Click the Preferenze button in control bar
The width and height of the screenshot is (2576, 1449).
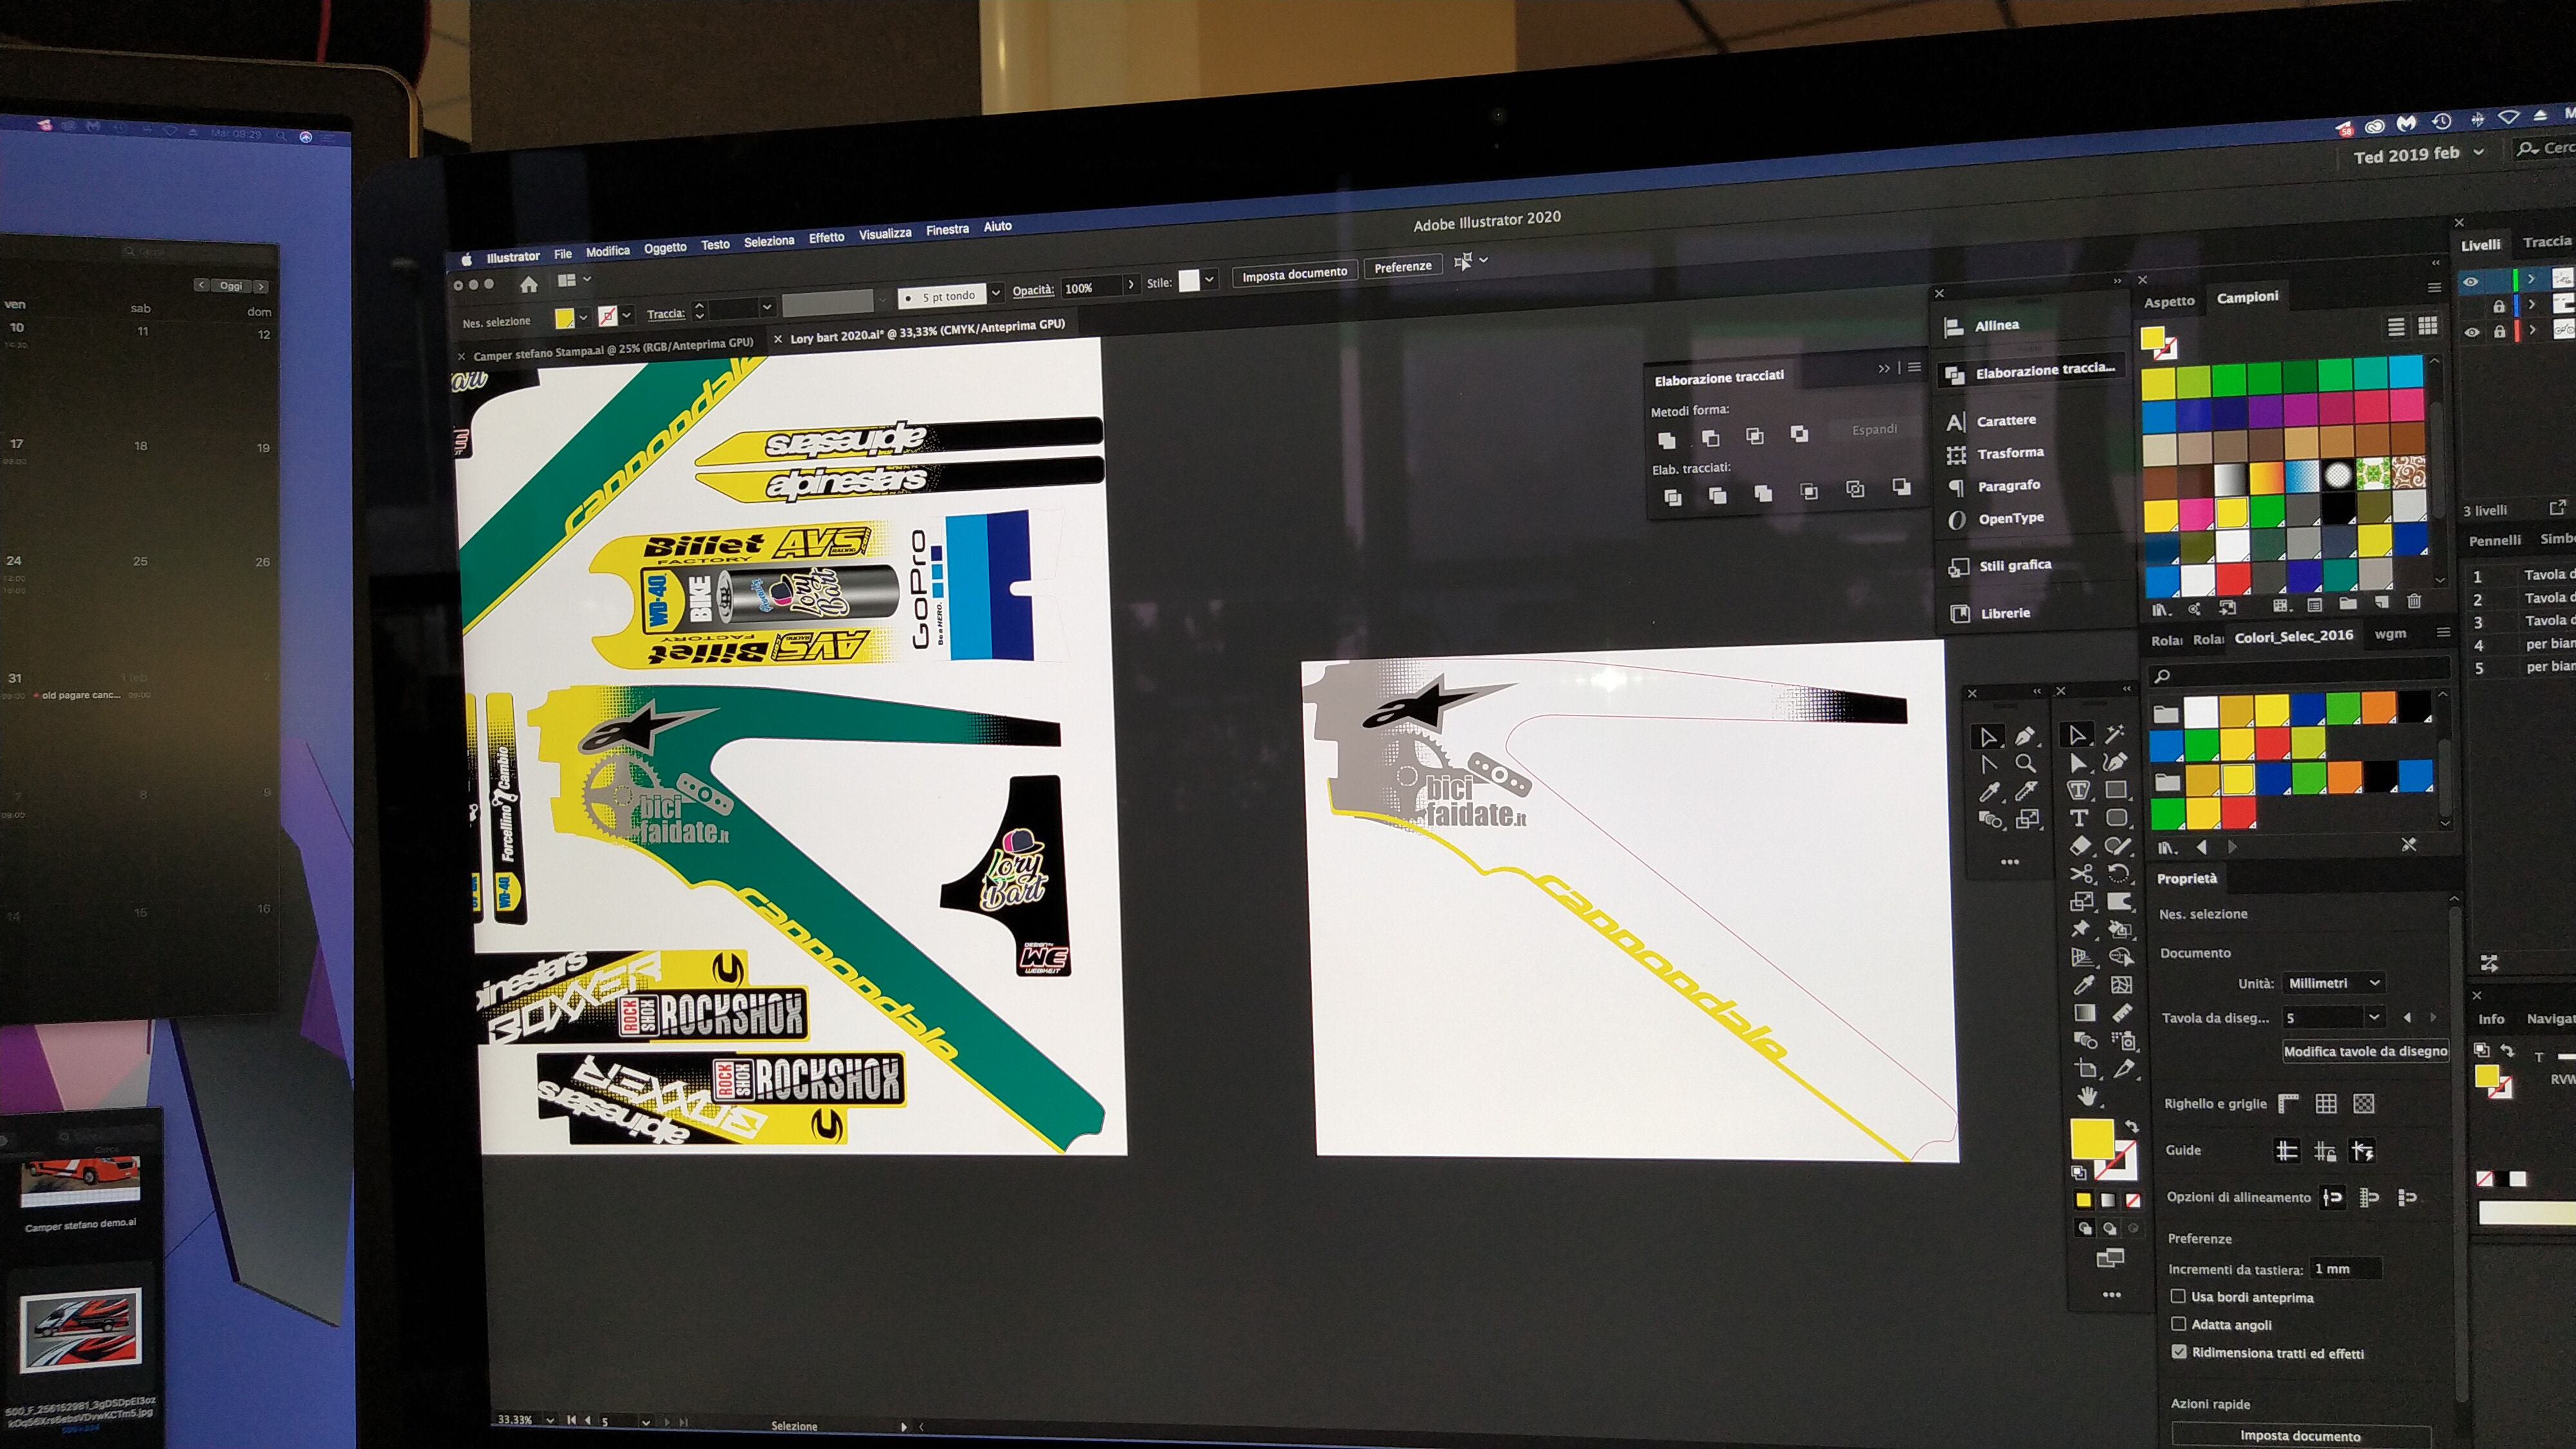pyautogui.click(x=1402, y=267)
